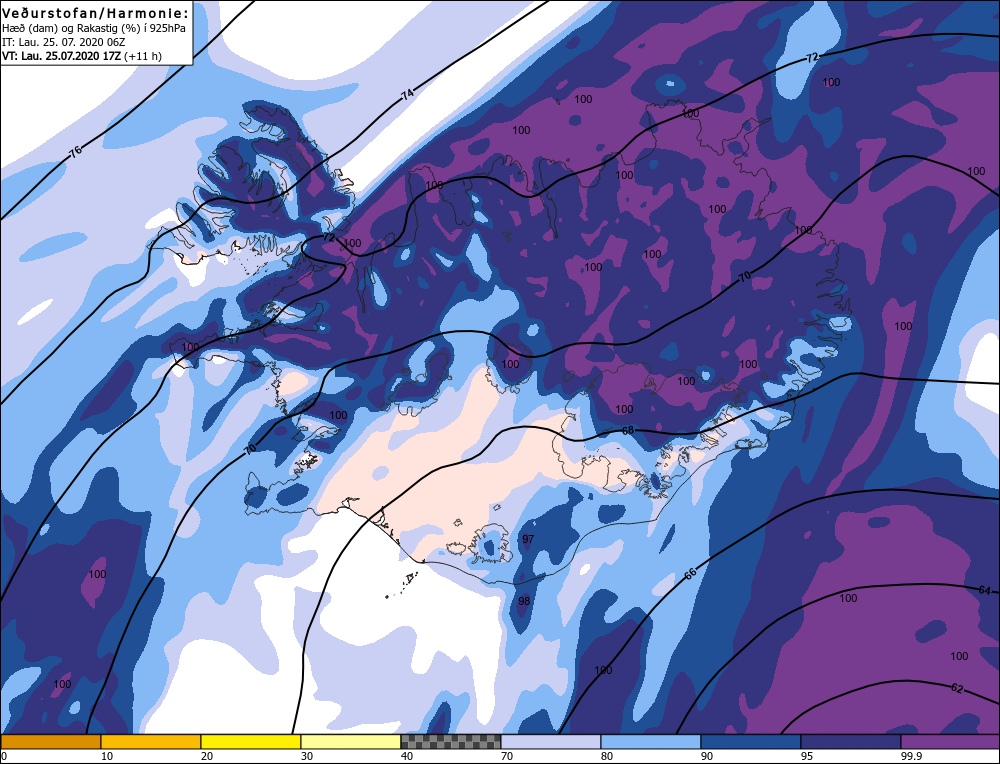
Task: Select the medium blue 90–95 legend swatch
Action: 751,741
